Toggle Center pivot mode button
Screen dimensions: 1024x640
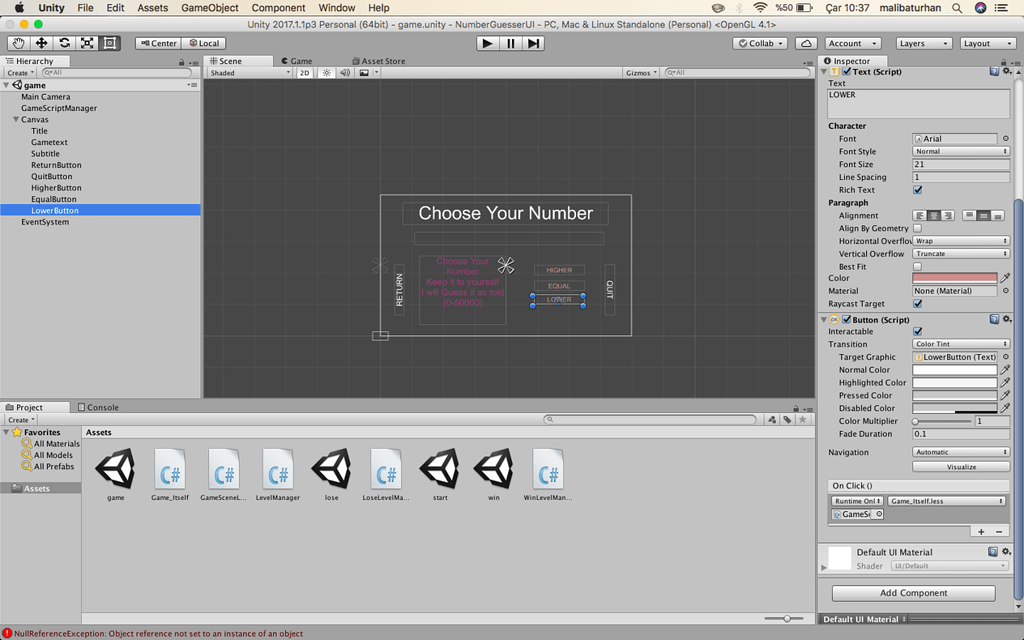158,43
